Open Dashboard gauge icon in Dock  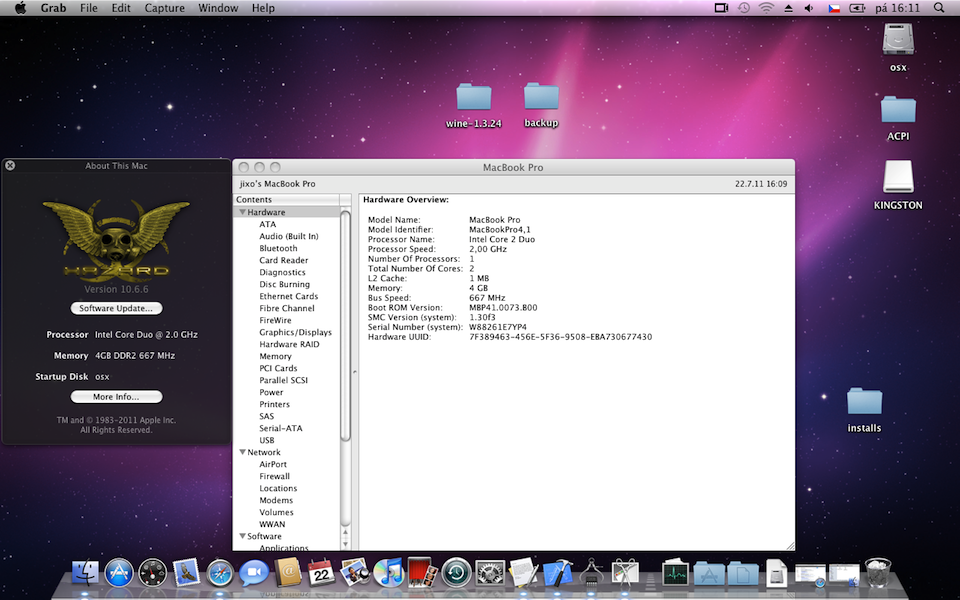(152, 573)
